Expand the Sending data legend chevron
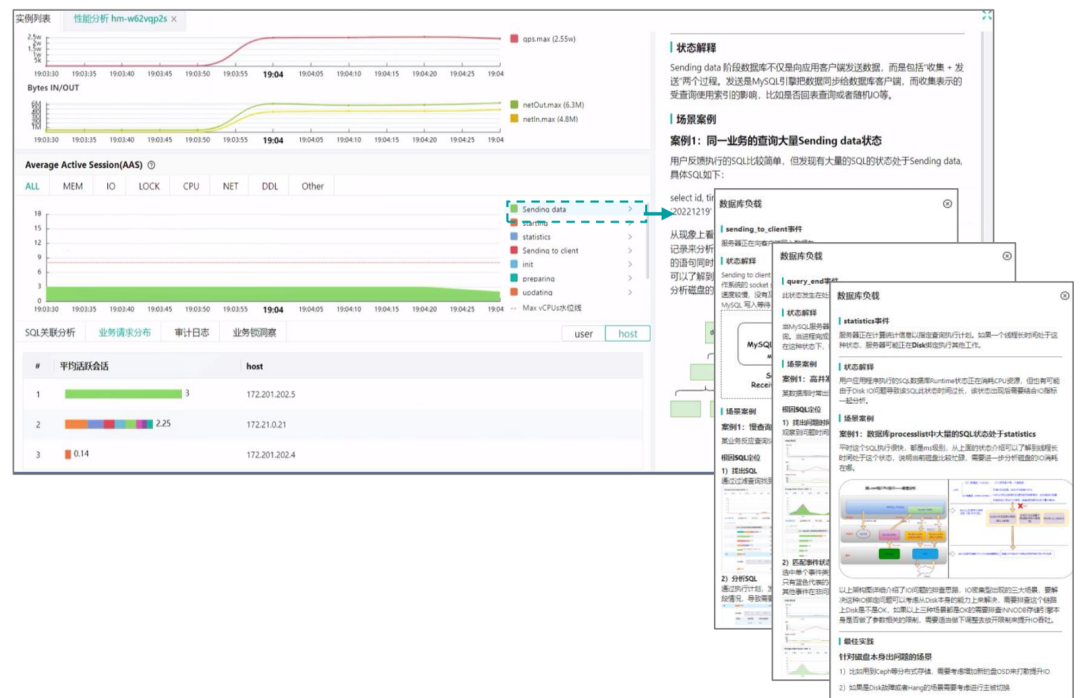 630,209
